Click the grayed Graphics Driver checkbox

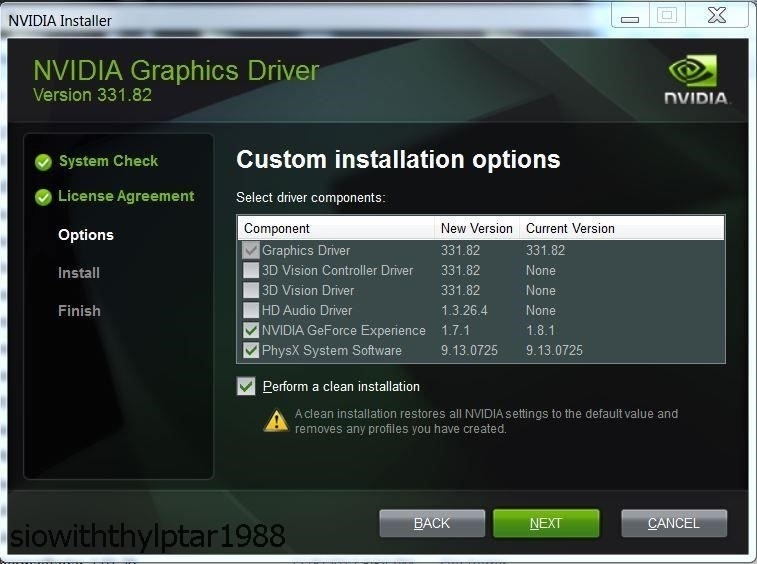point(251,250)
